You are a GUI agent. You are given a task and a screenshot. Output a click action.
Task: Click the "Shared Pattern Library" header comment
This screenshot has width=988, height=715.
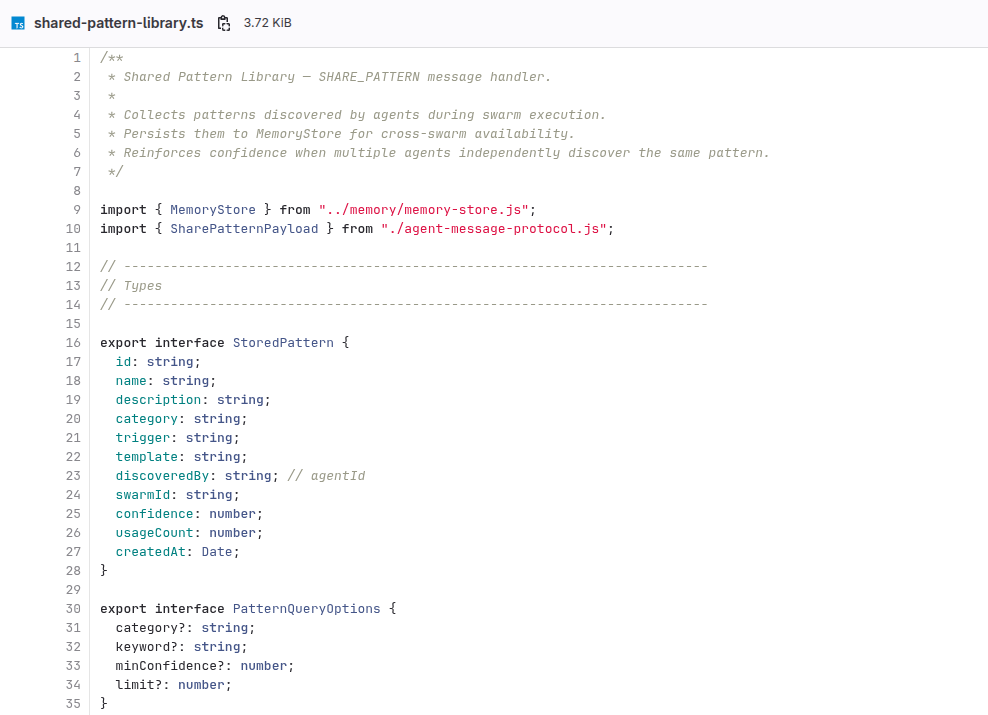[x=330, y=77]
